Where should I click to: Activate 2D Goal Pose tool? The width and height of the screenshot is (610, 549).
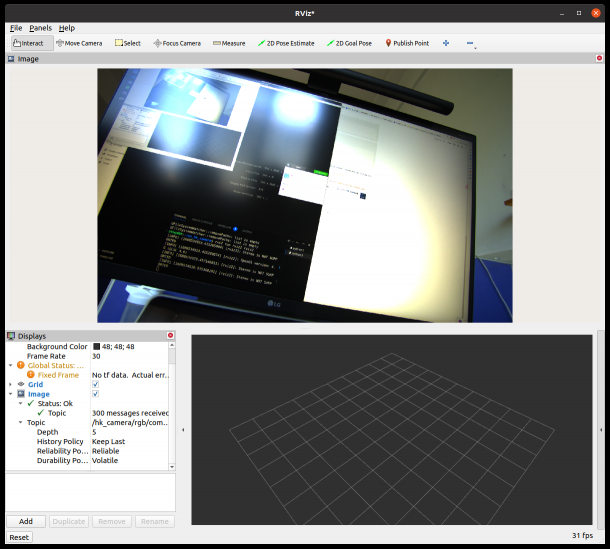pos(349,43)
